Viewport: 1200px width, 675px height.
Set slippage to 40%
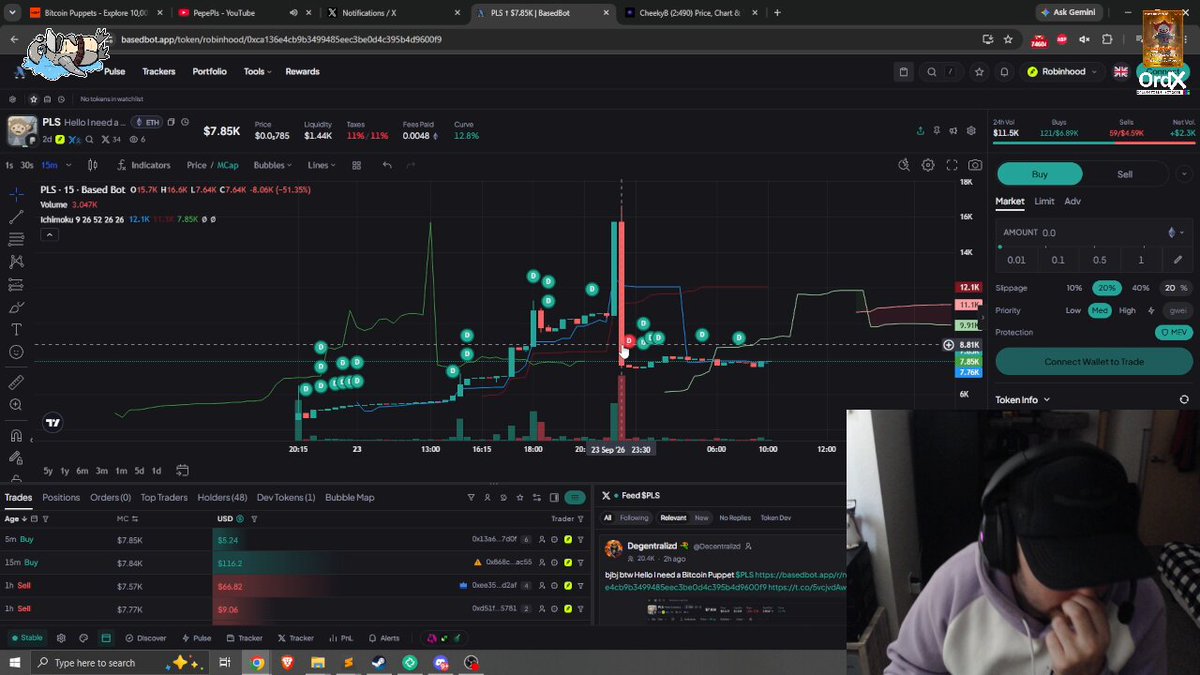(x=1140, y=288)
